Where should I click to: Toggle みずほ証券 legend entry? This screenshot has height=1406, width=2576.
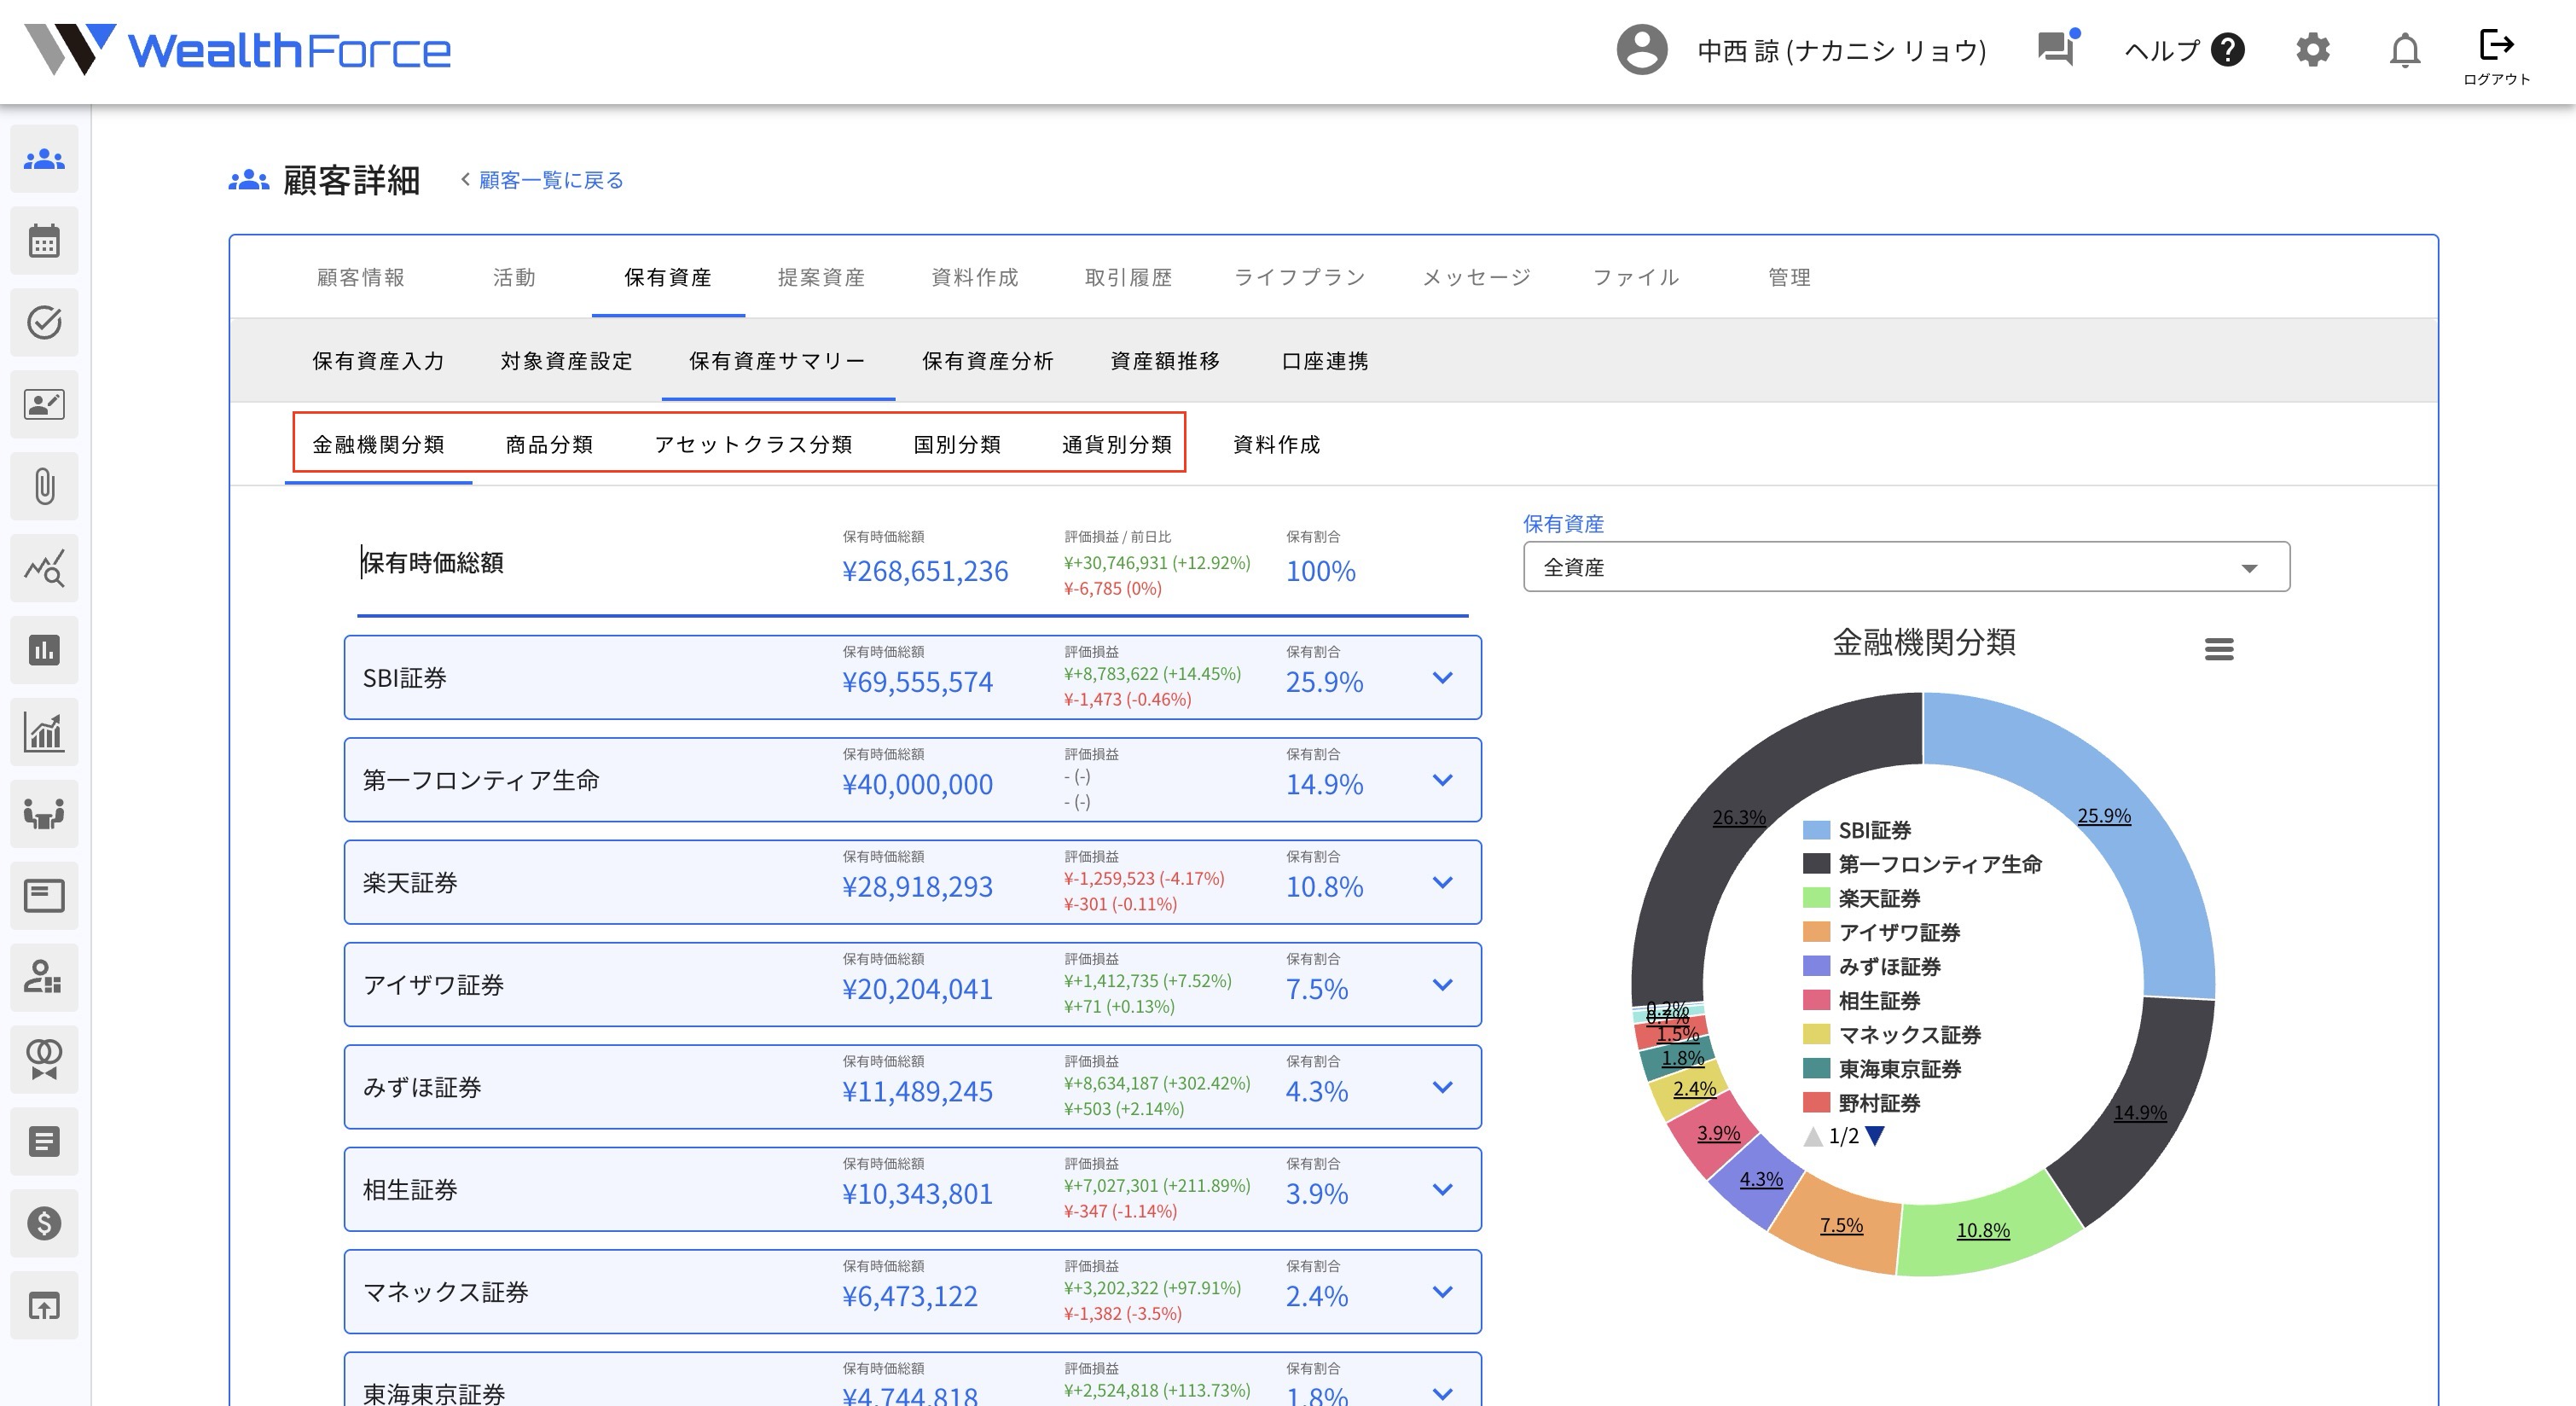point(1871,966)
